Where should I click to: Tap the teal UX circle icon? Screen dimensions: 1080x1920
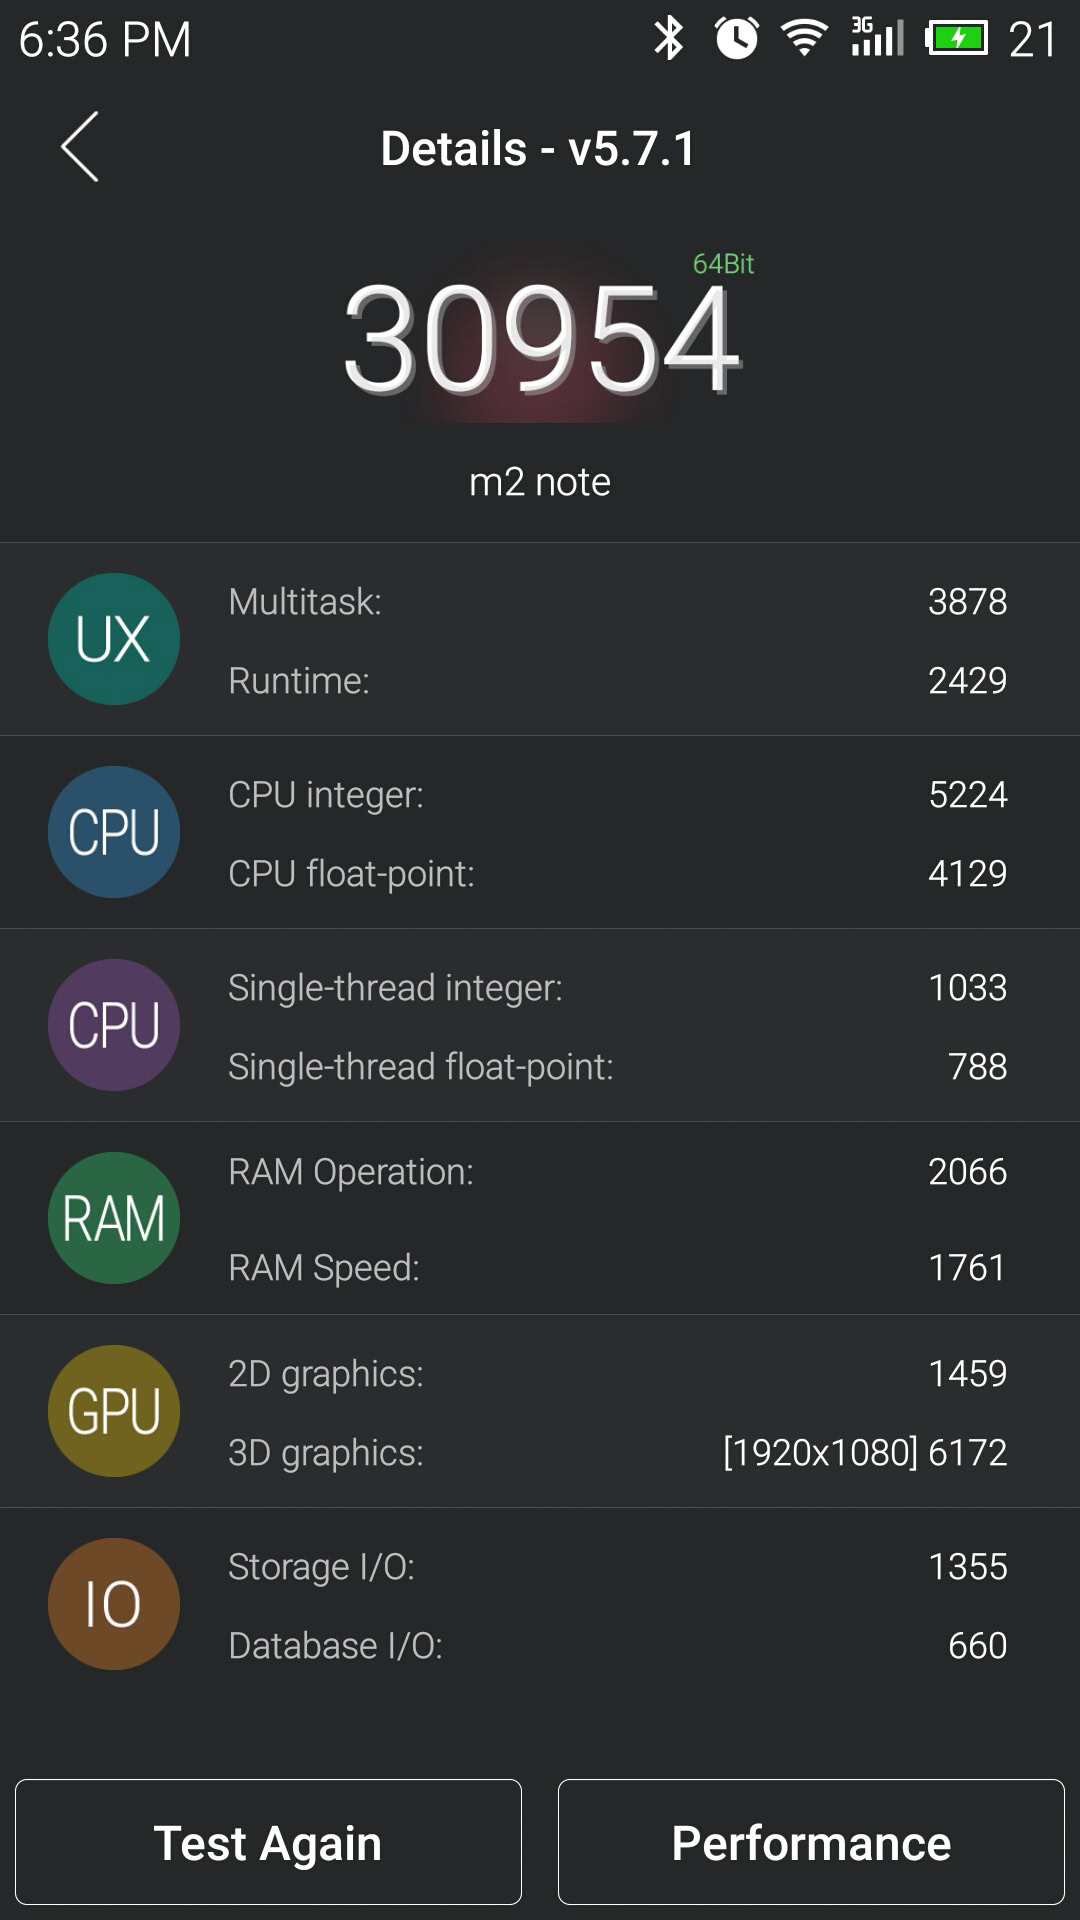114,639
